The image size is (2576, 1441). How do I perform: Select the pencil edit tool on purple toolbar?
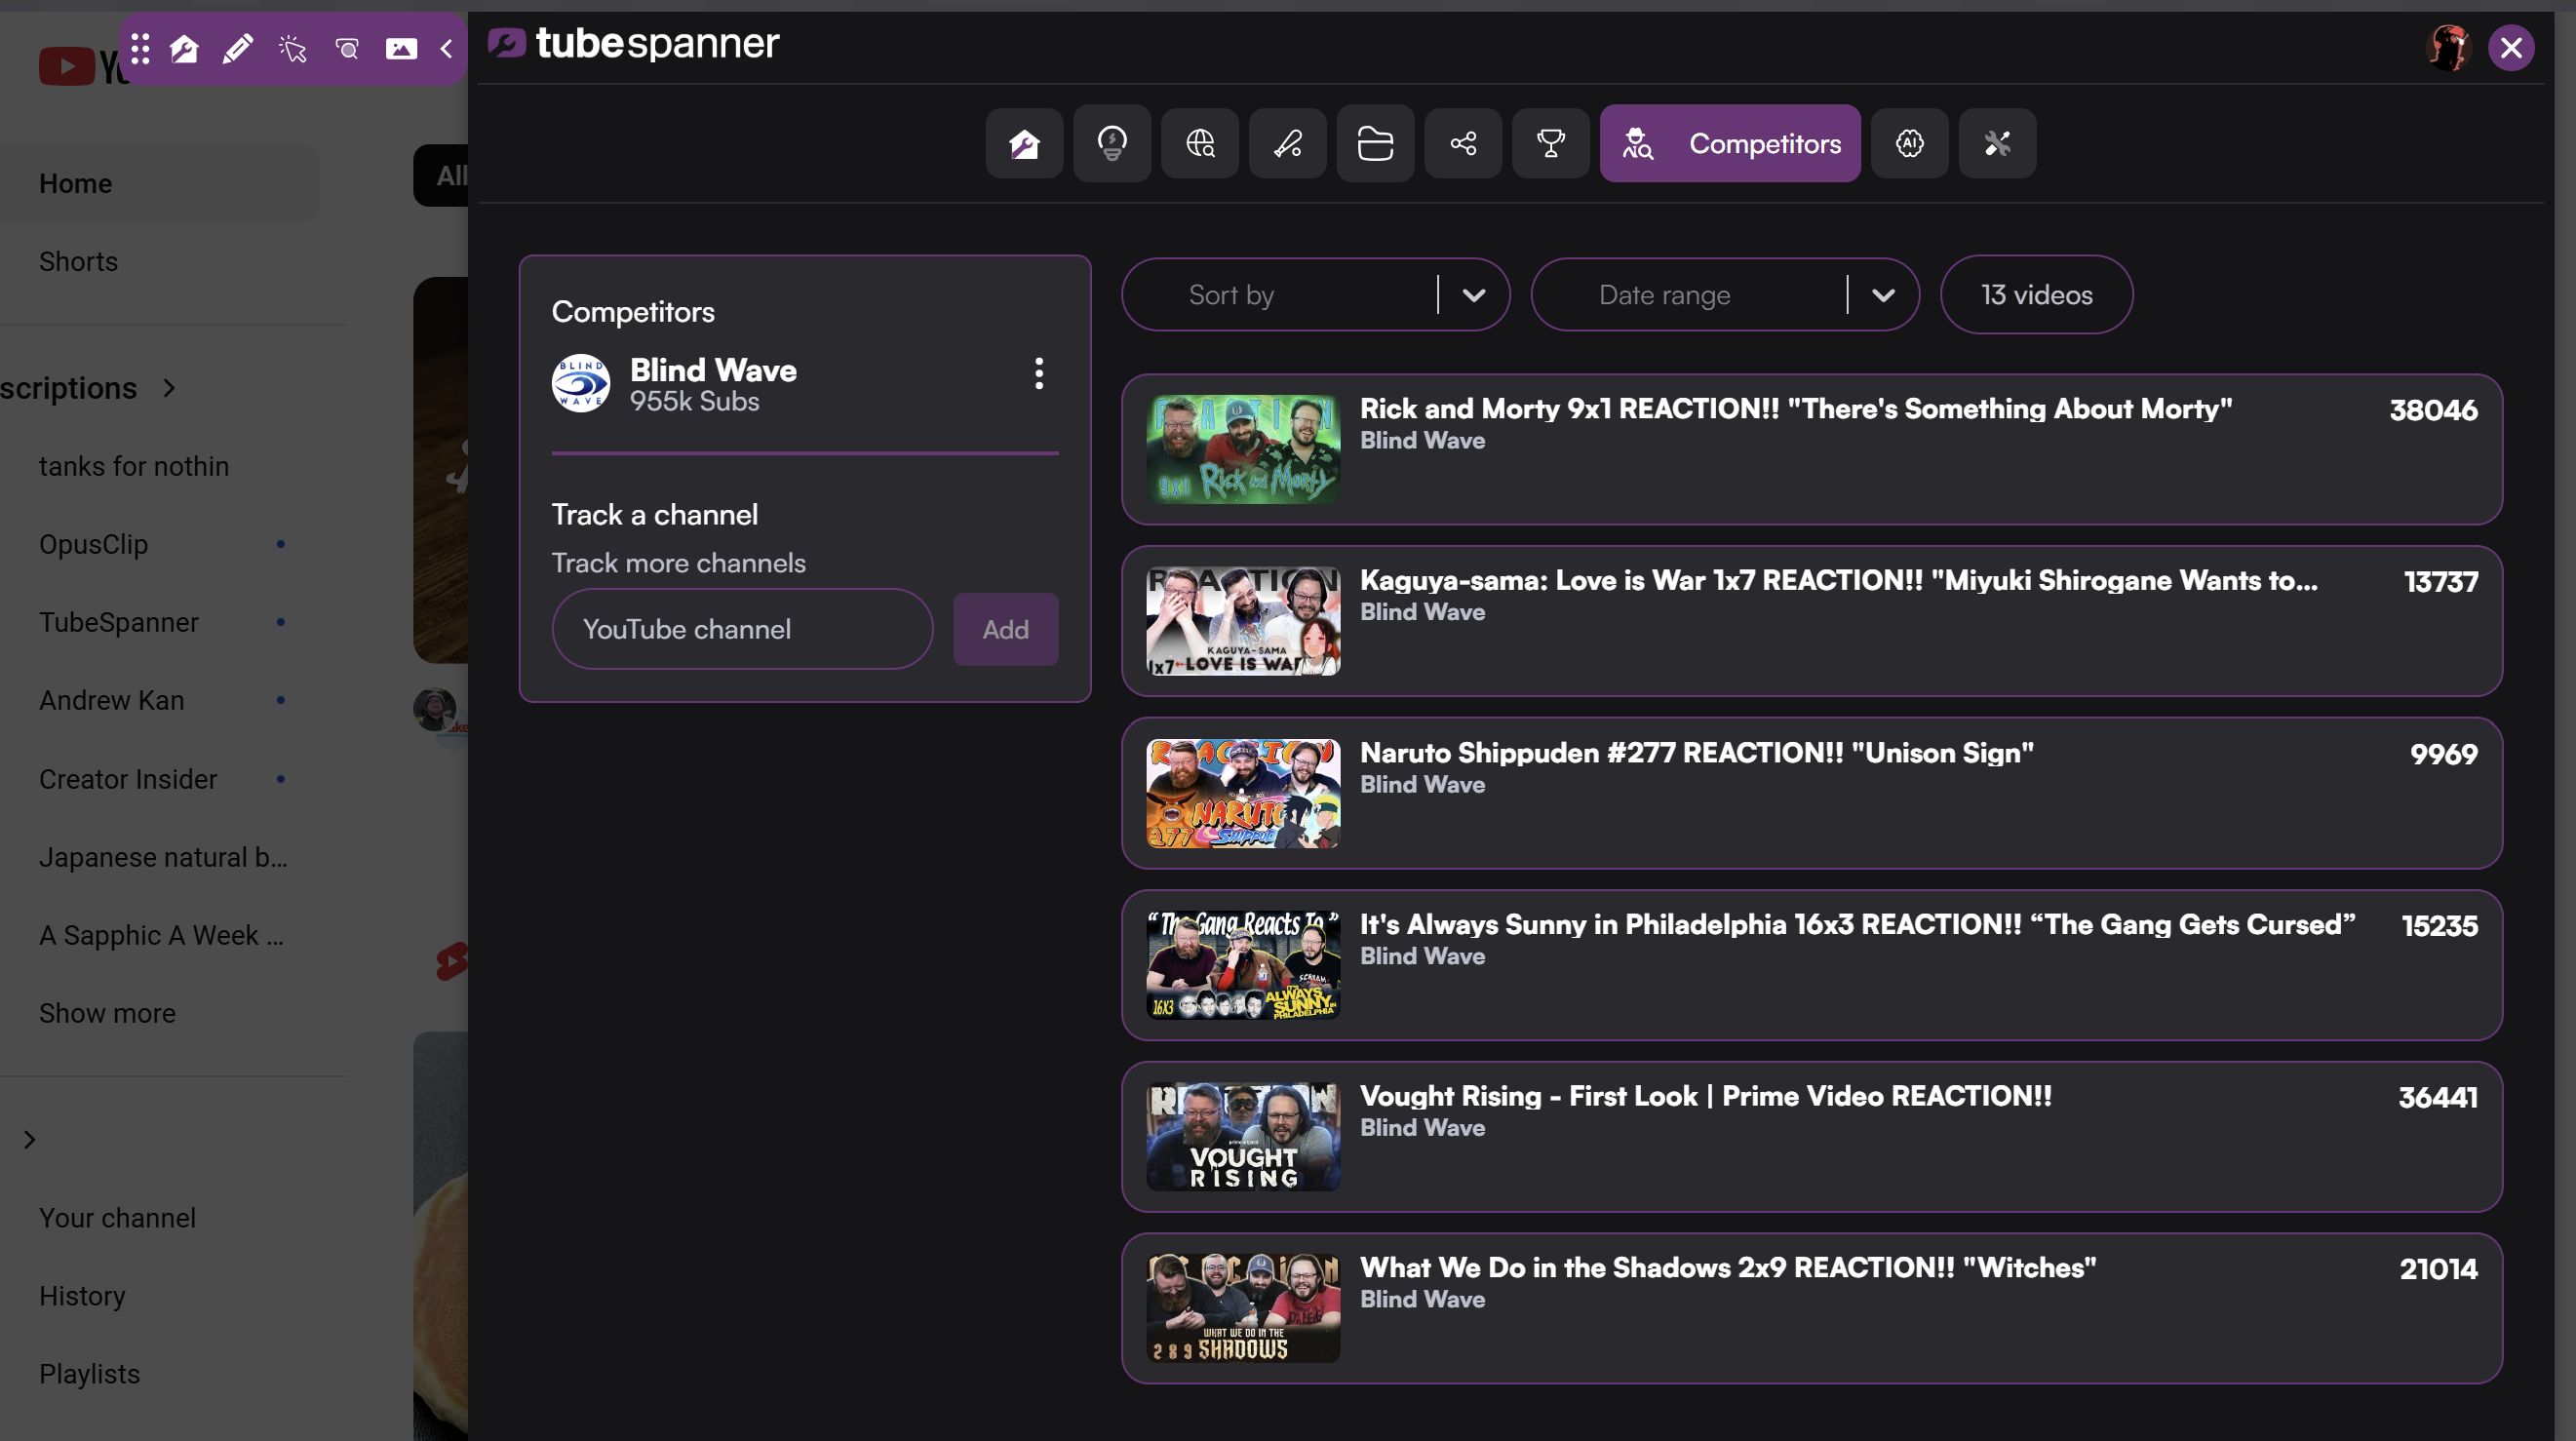[x=238, y=48]
